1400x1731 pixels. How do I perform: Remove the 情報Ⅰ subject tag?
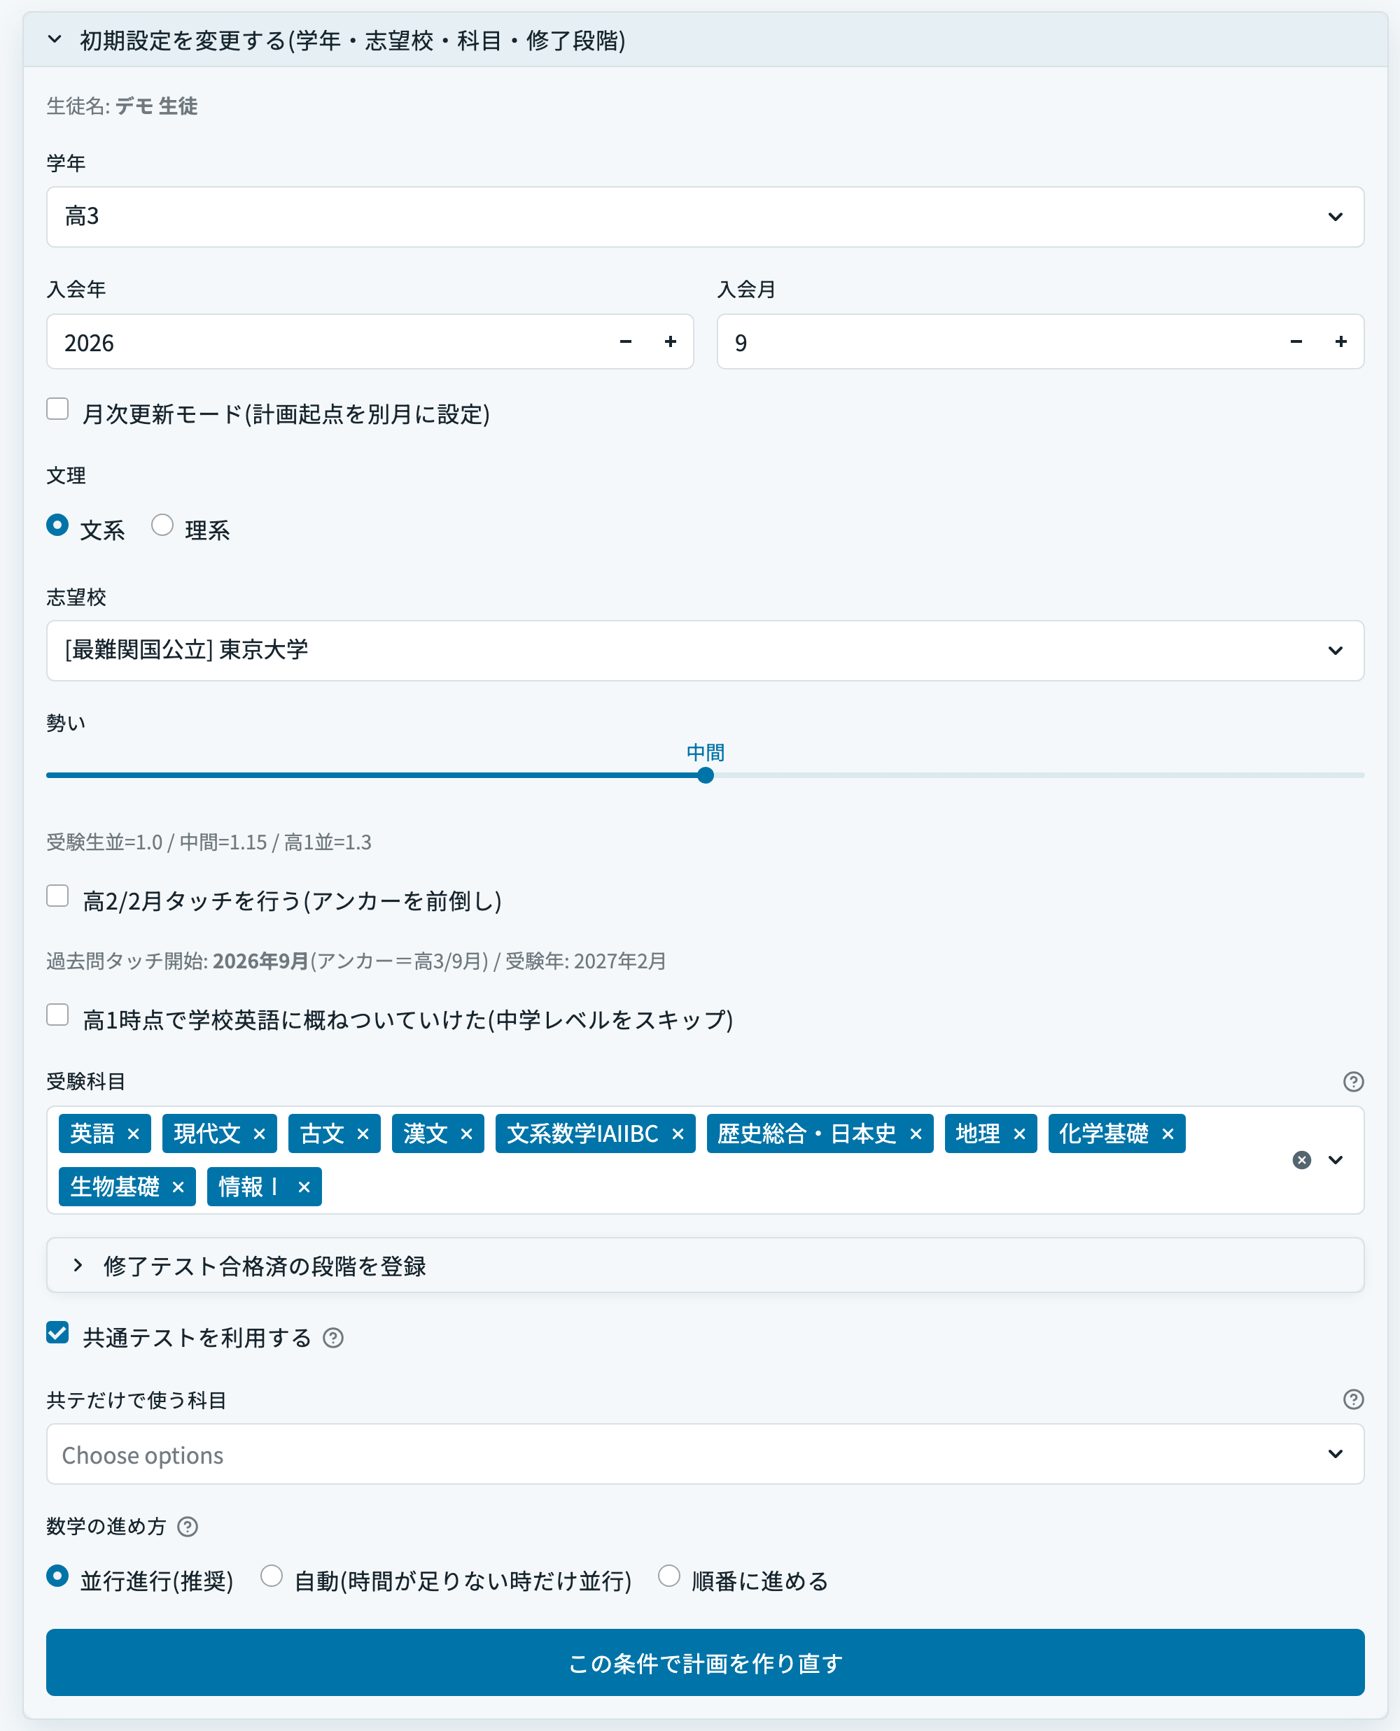point(304,1187)
